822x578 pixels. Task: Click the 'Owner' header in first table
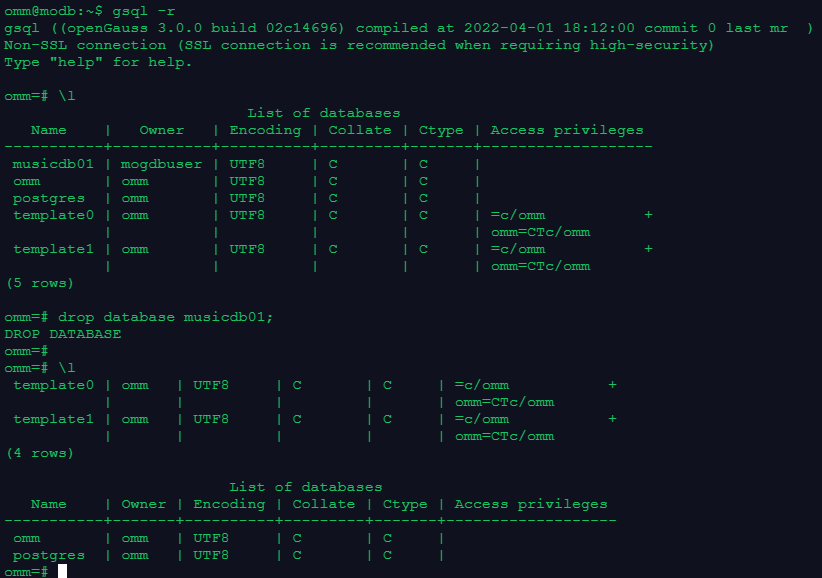click(161, 130)
